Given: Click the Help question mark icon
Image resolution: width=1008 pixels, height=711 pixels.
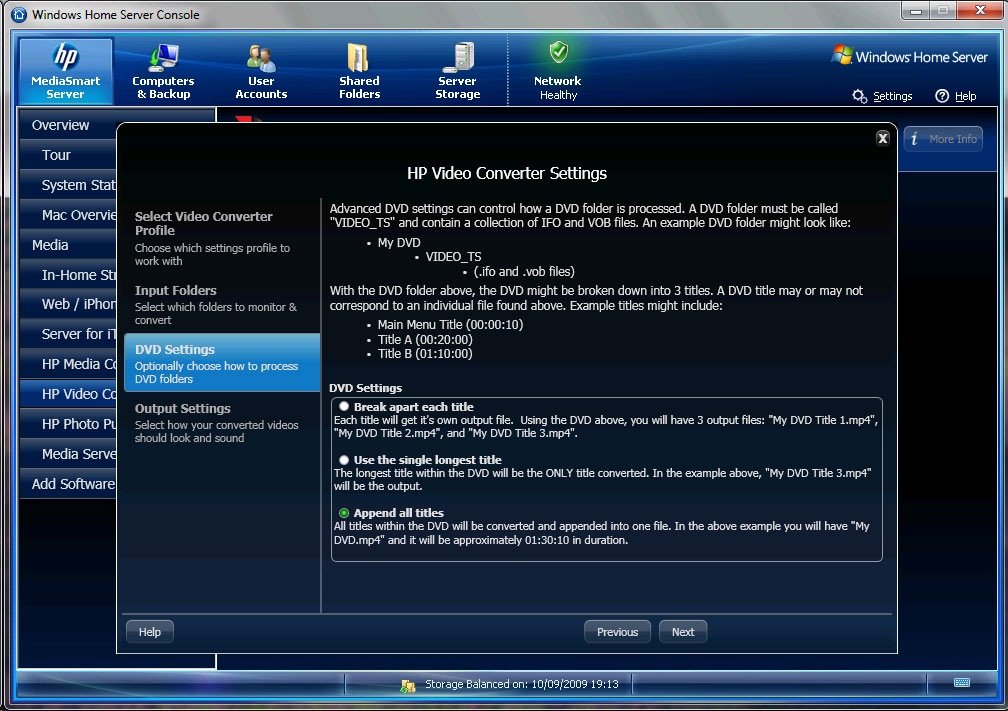Looking at the screenshot, I should [x=942, y=96].
